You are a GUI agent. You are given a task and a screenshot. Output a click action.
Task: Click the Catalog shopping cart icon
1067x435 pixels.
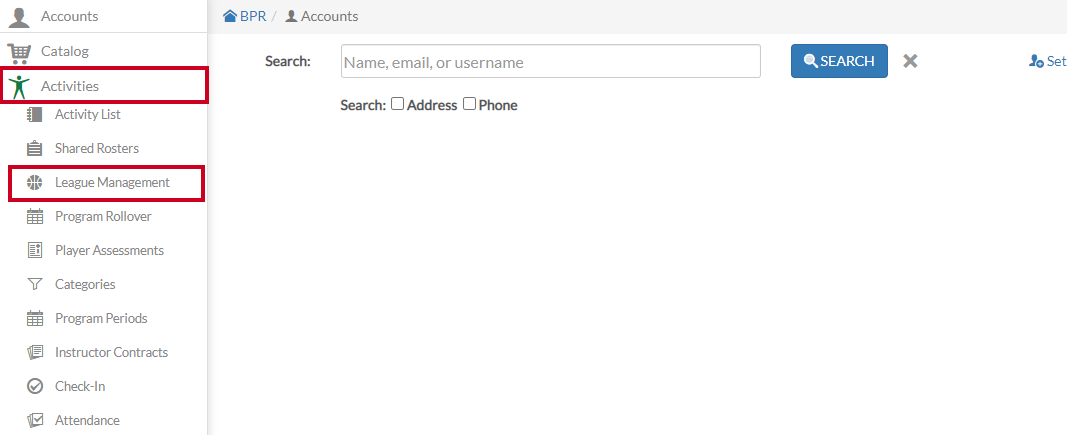[19, 52]
